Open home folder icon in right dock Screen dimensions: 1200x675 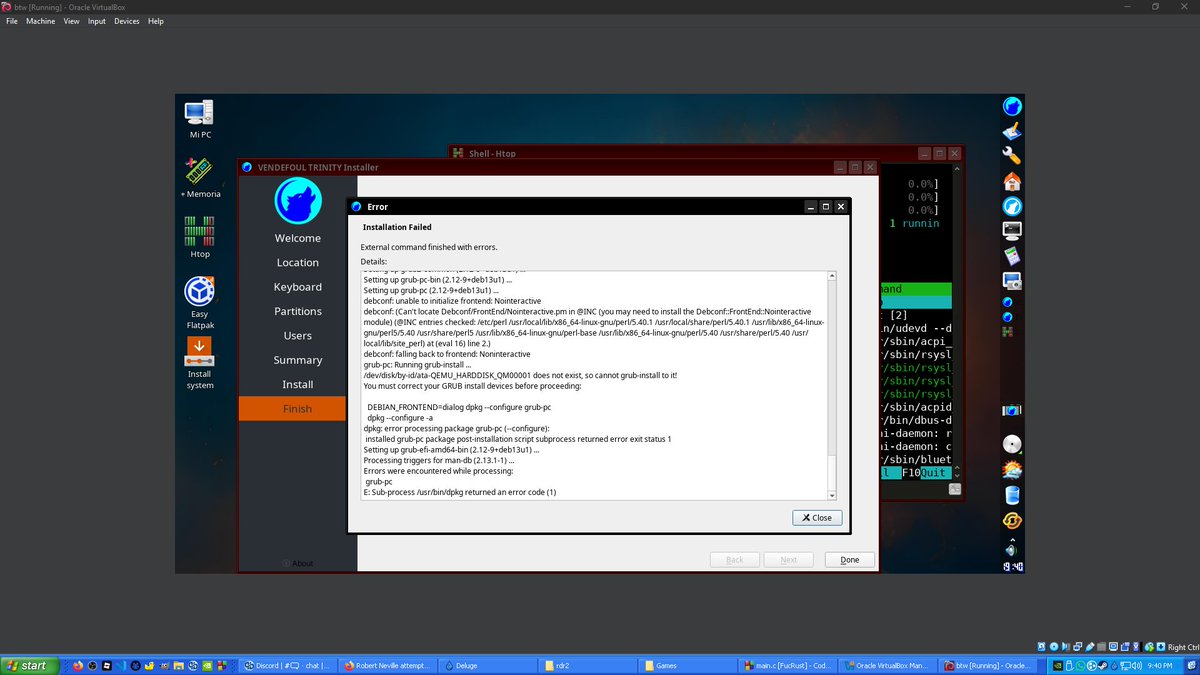pos(1012,181)
